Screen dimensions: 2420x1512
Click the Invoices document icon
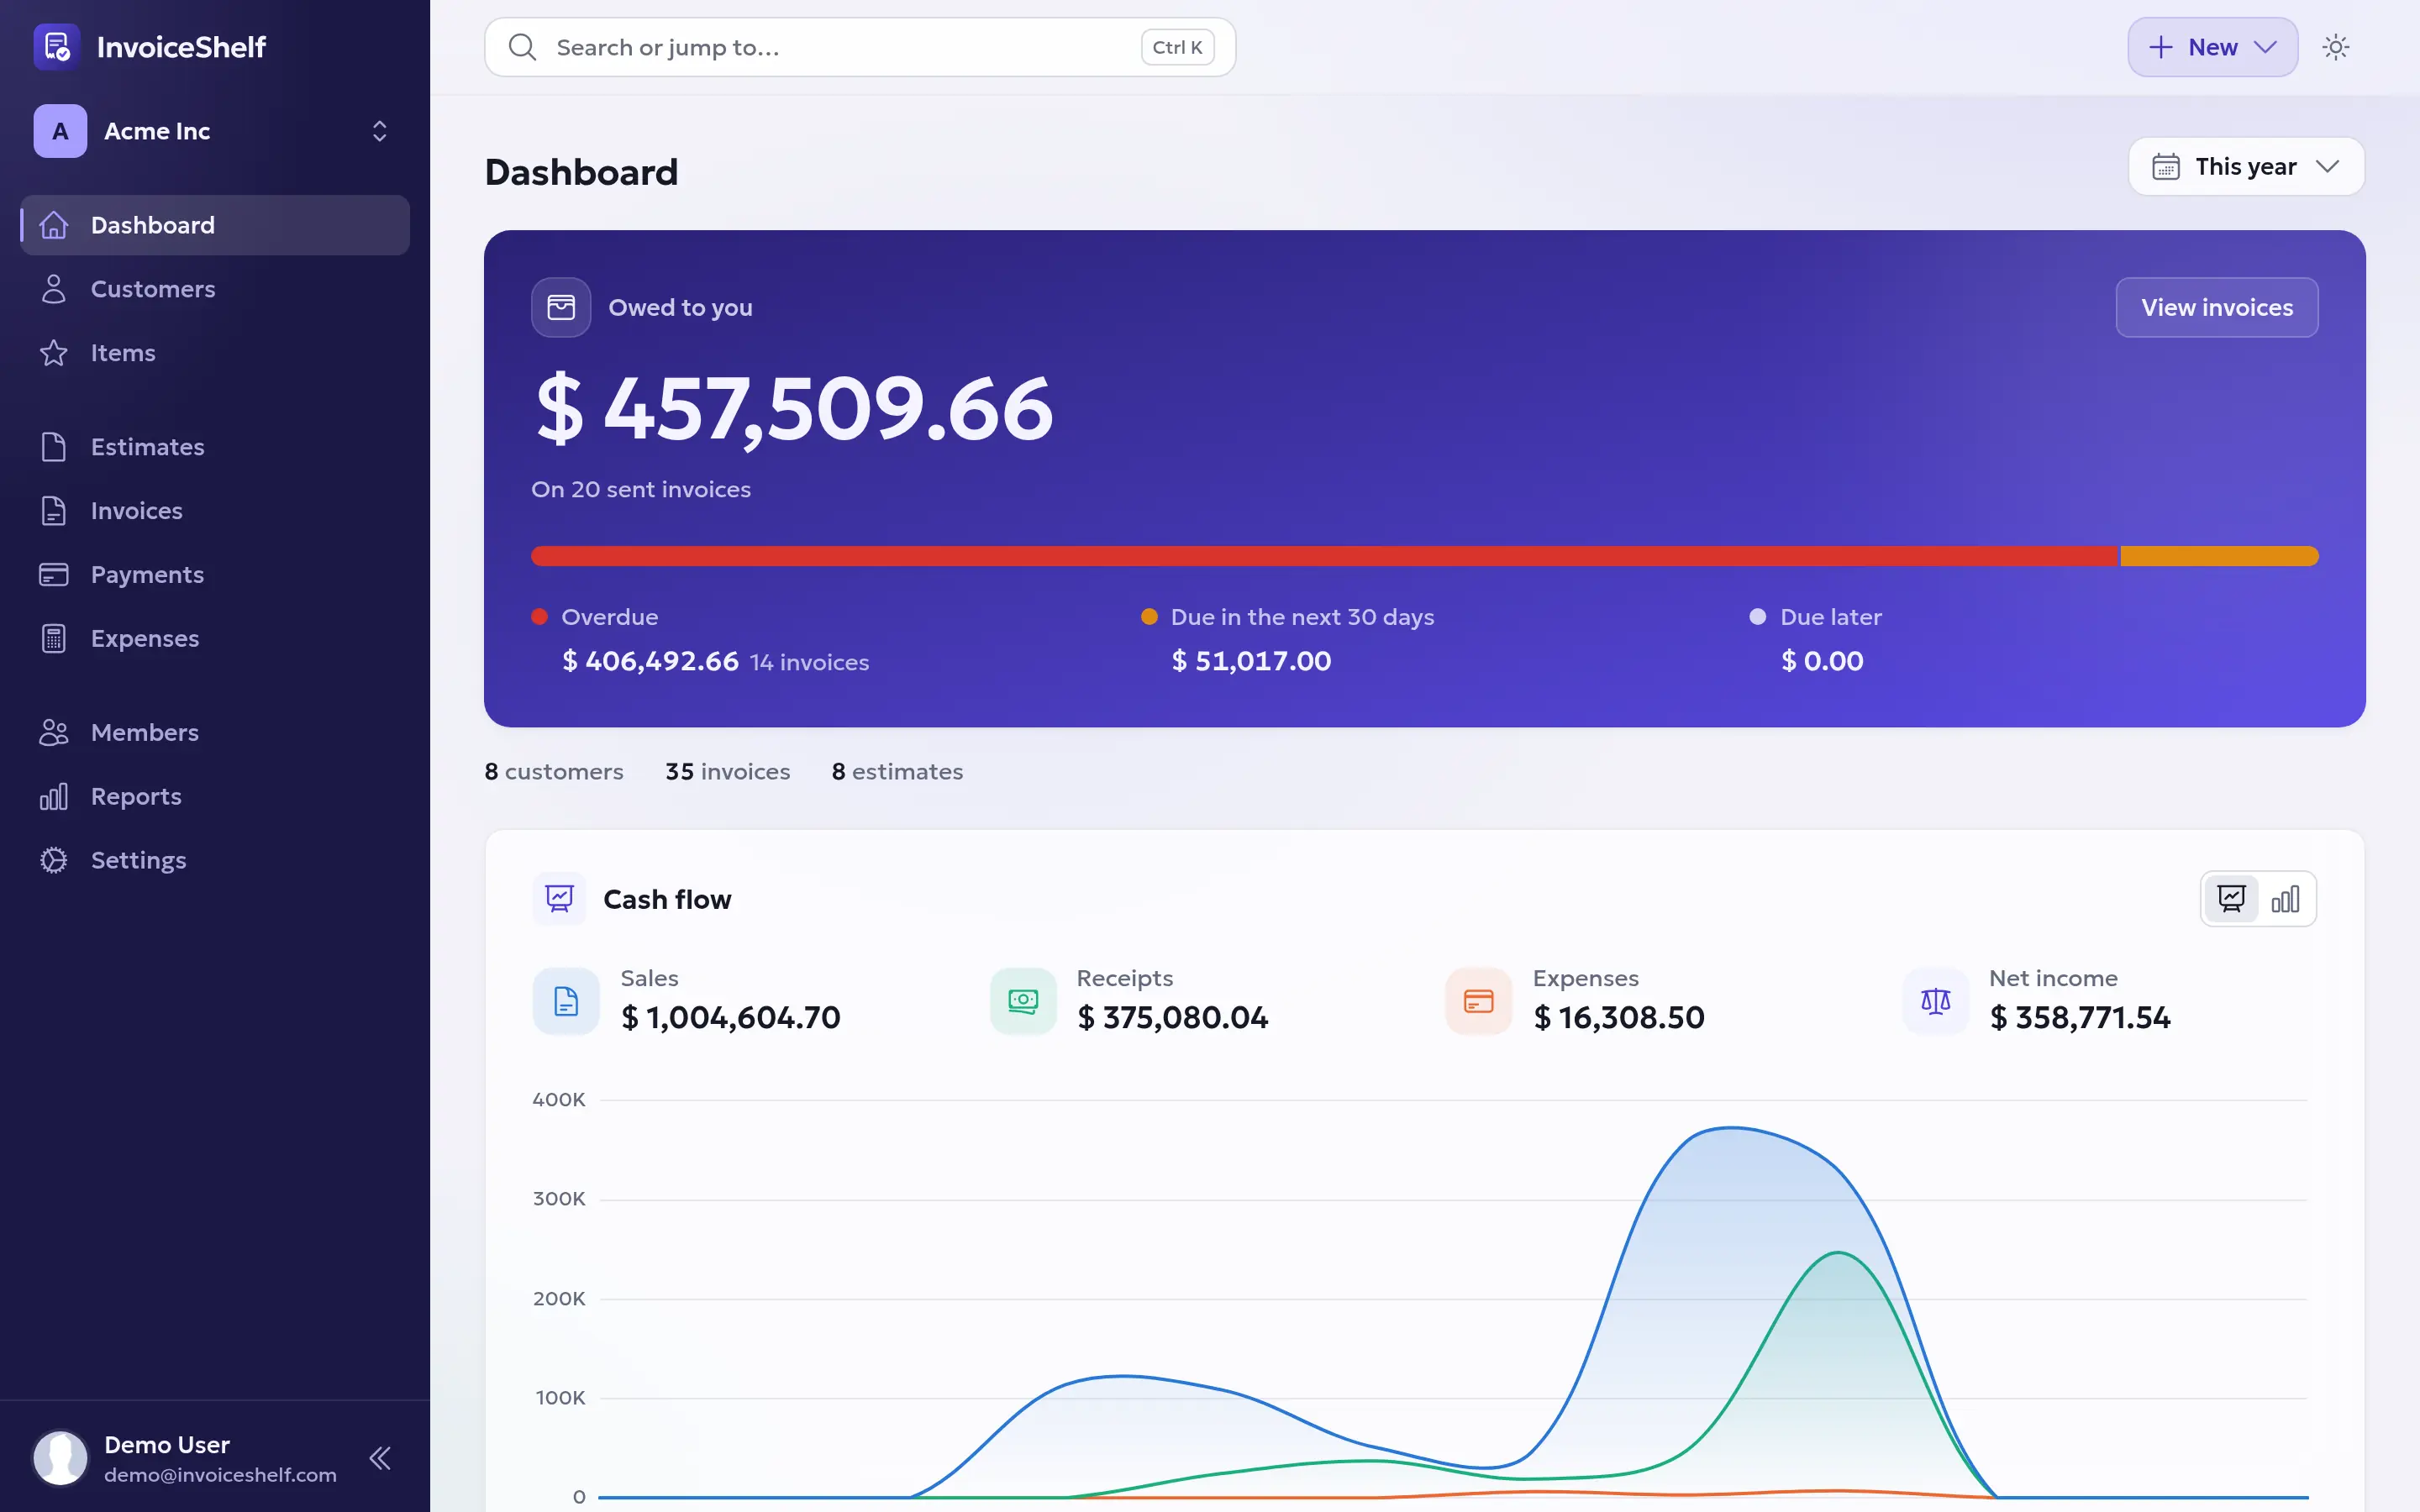tap(54, 511)
